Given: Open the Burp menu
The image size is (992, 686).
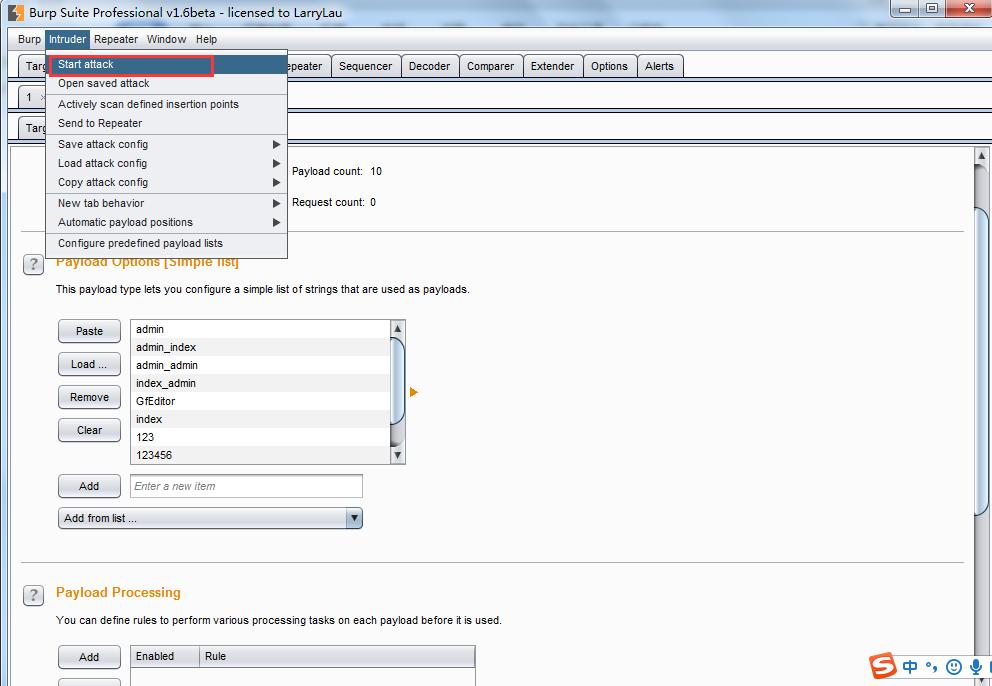Looking at the screenshot, I should (x=29, y=39).
